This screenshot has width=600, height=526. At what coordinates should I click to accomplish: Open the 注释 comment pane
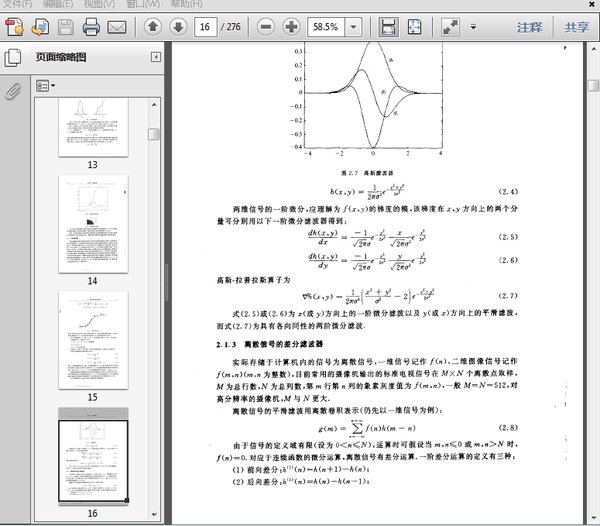pos(530,26)
